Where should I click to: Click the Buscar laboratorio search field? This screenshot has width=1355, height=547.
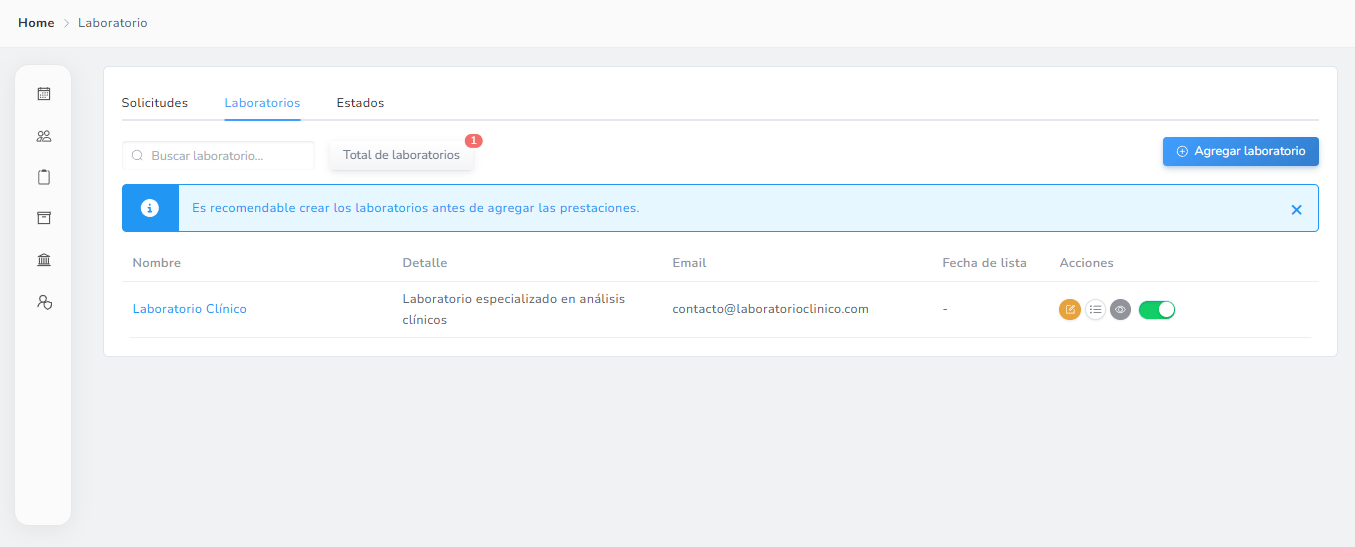(218, 156)
